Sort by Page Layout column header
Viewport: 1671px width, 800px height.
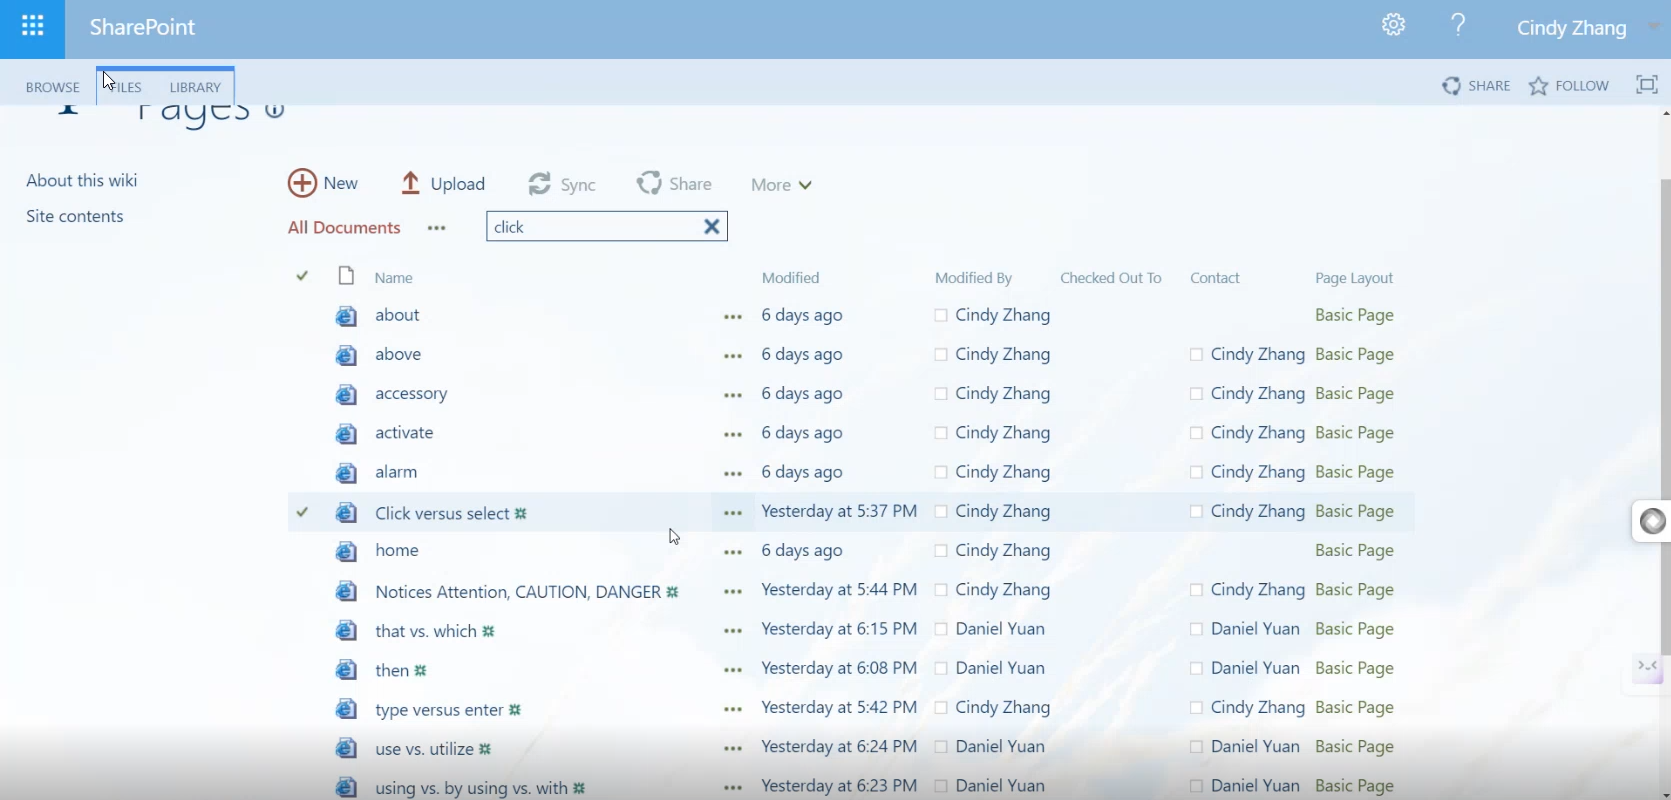coord(1354,278)
